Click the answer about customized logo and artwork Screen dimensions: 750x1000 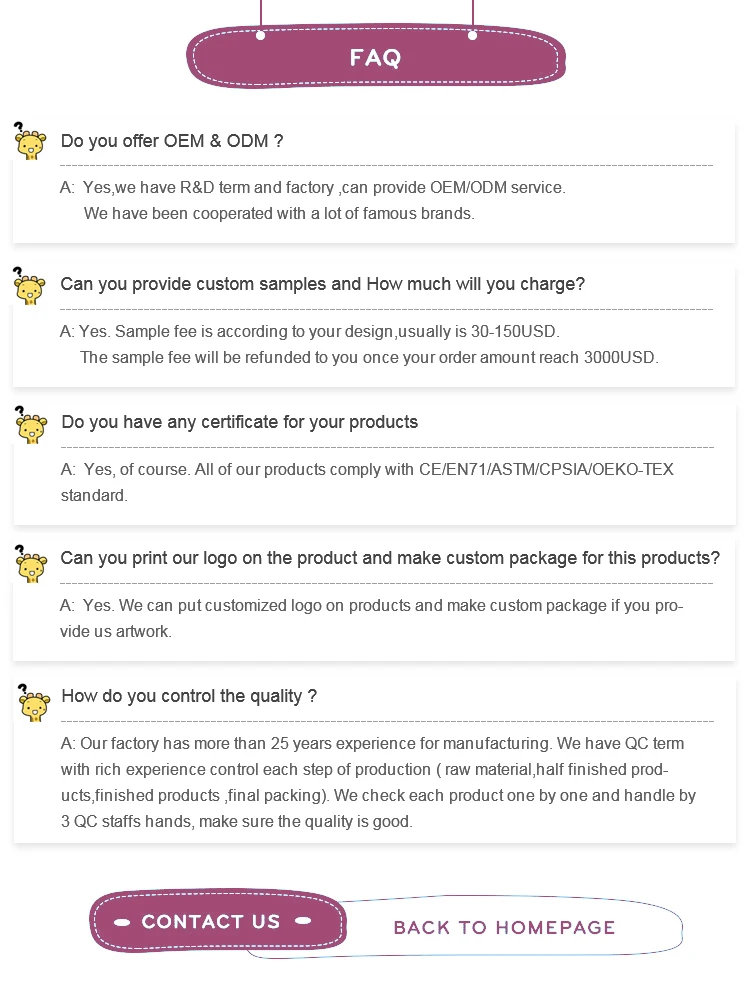point(372,618)
